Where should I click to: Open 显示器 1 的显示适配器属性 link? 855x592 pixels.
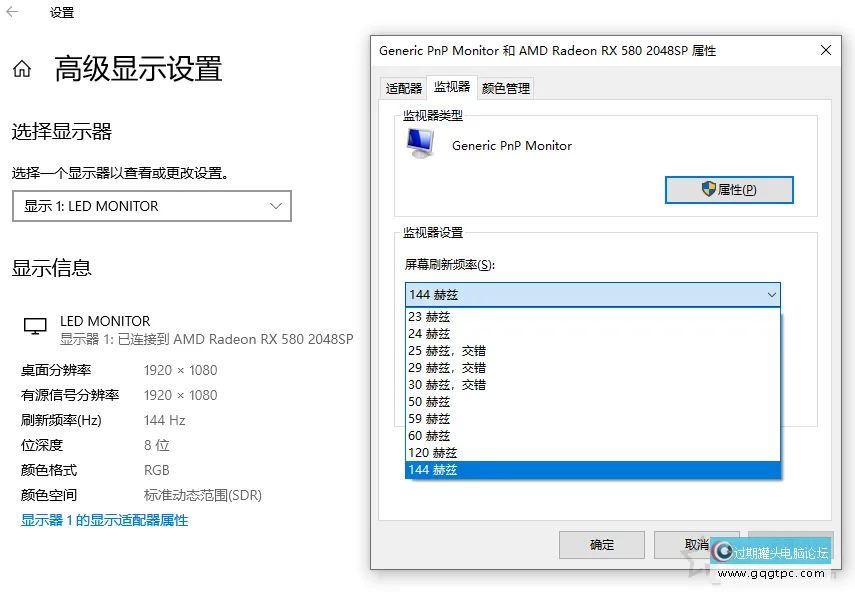coord(107,519)
